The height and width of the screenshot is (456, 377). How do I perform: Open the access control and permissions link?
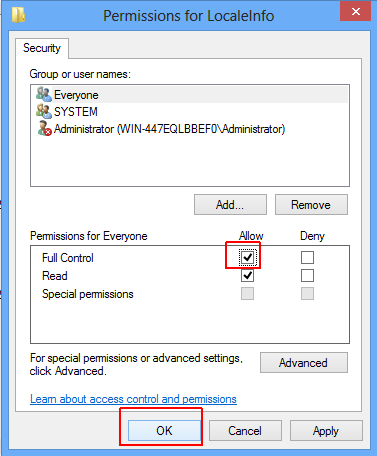pos(133,399)
